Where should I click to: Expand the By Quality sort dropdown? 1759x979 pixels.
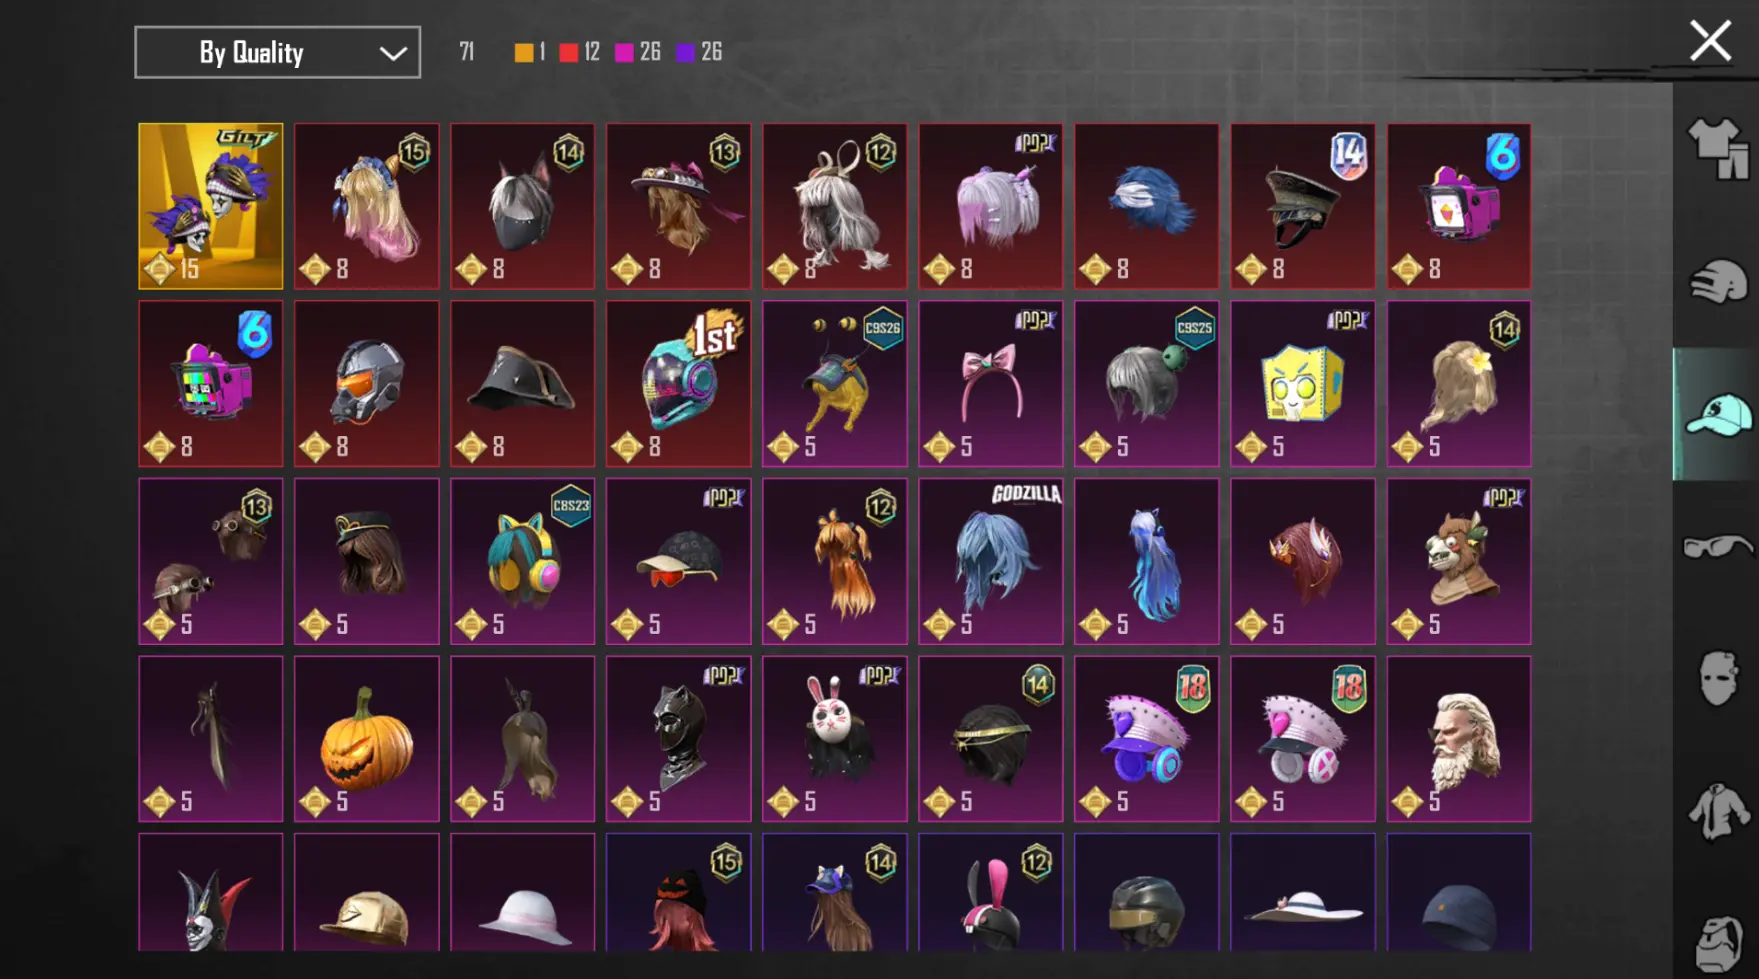coord(278,52)
